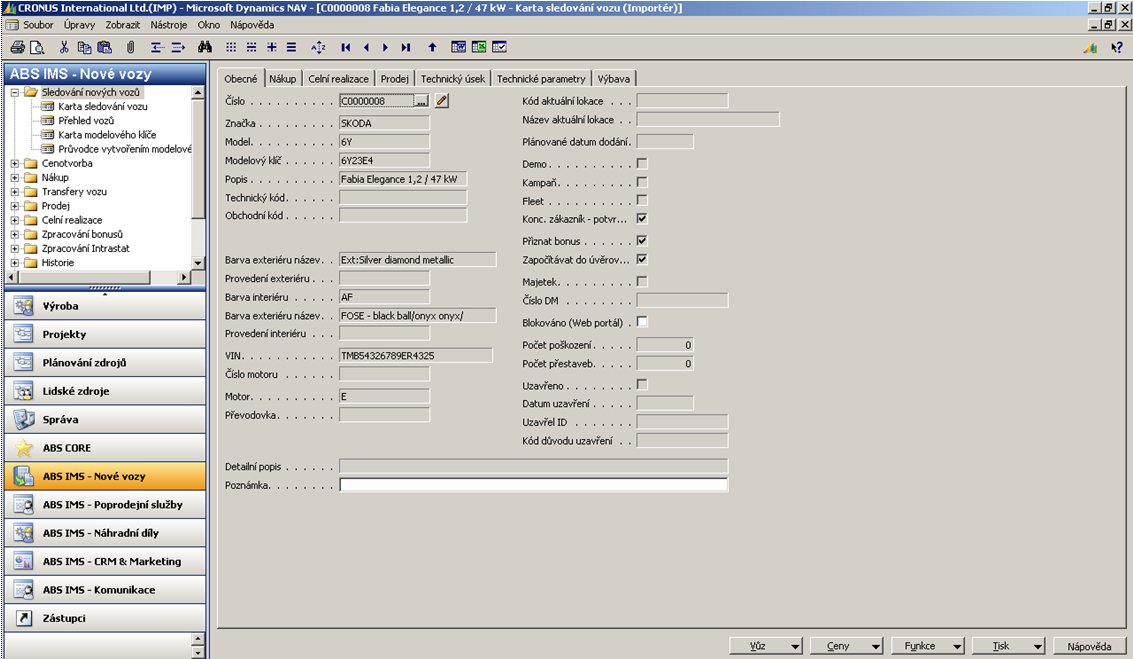
Task: Open the Vůz dropdown button menu
Action: coord(766,646)
